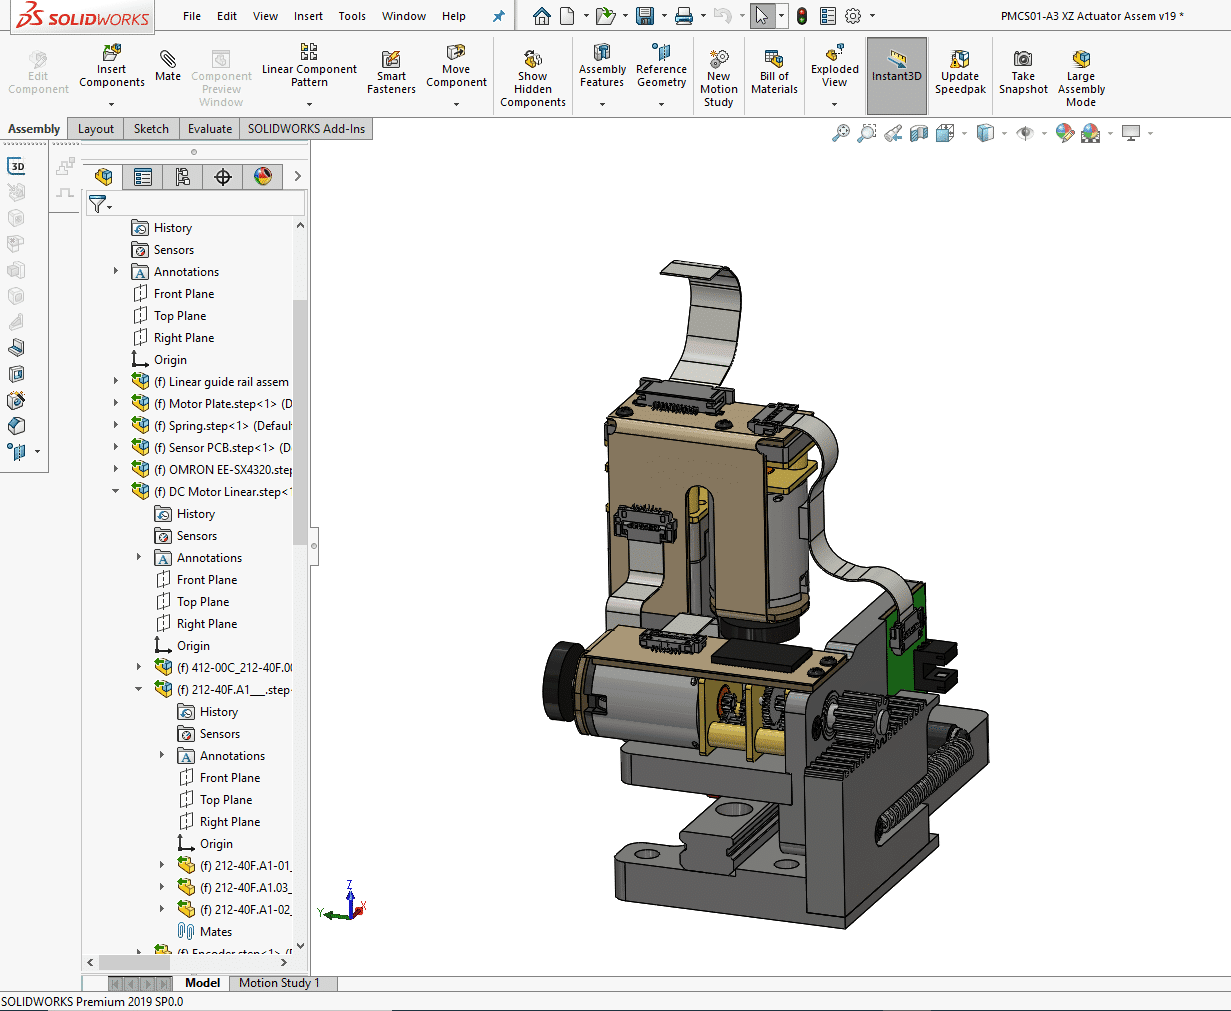Open the Section View tool

click(x=918, y=132)
